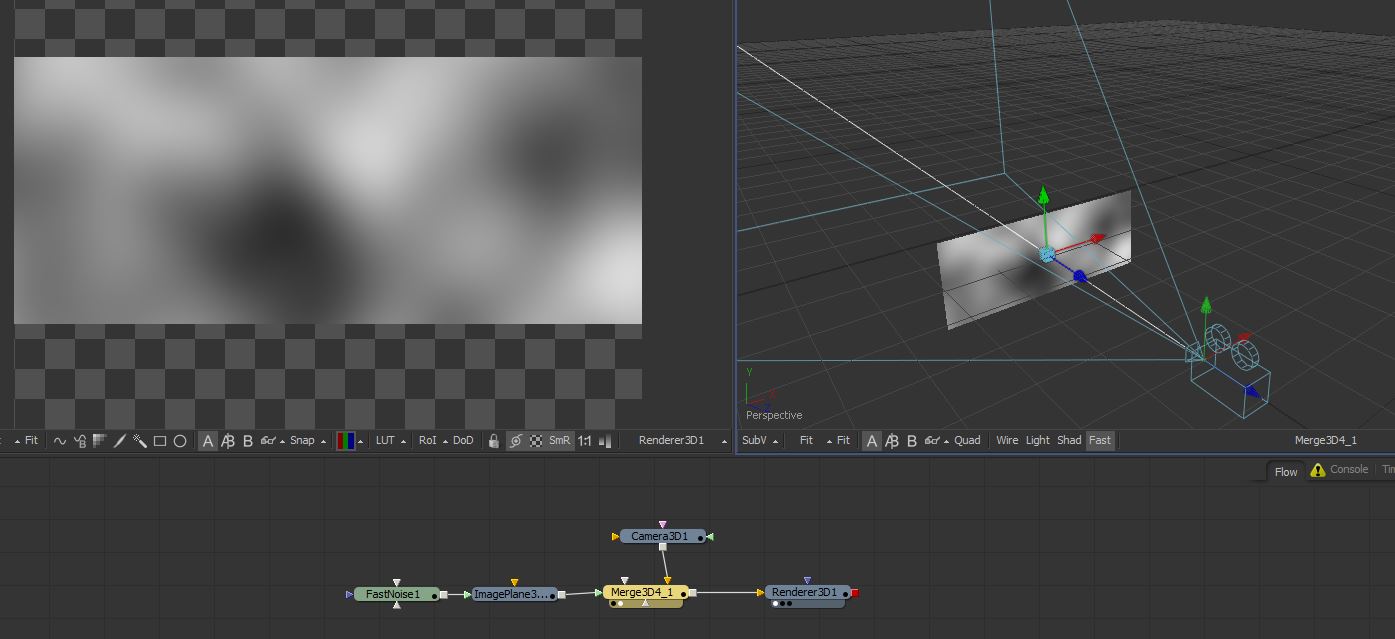
Task: Switch 3D viewer to buffer A
Action: (x=872, y=440)
